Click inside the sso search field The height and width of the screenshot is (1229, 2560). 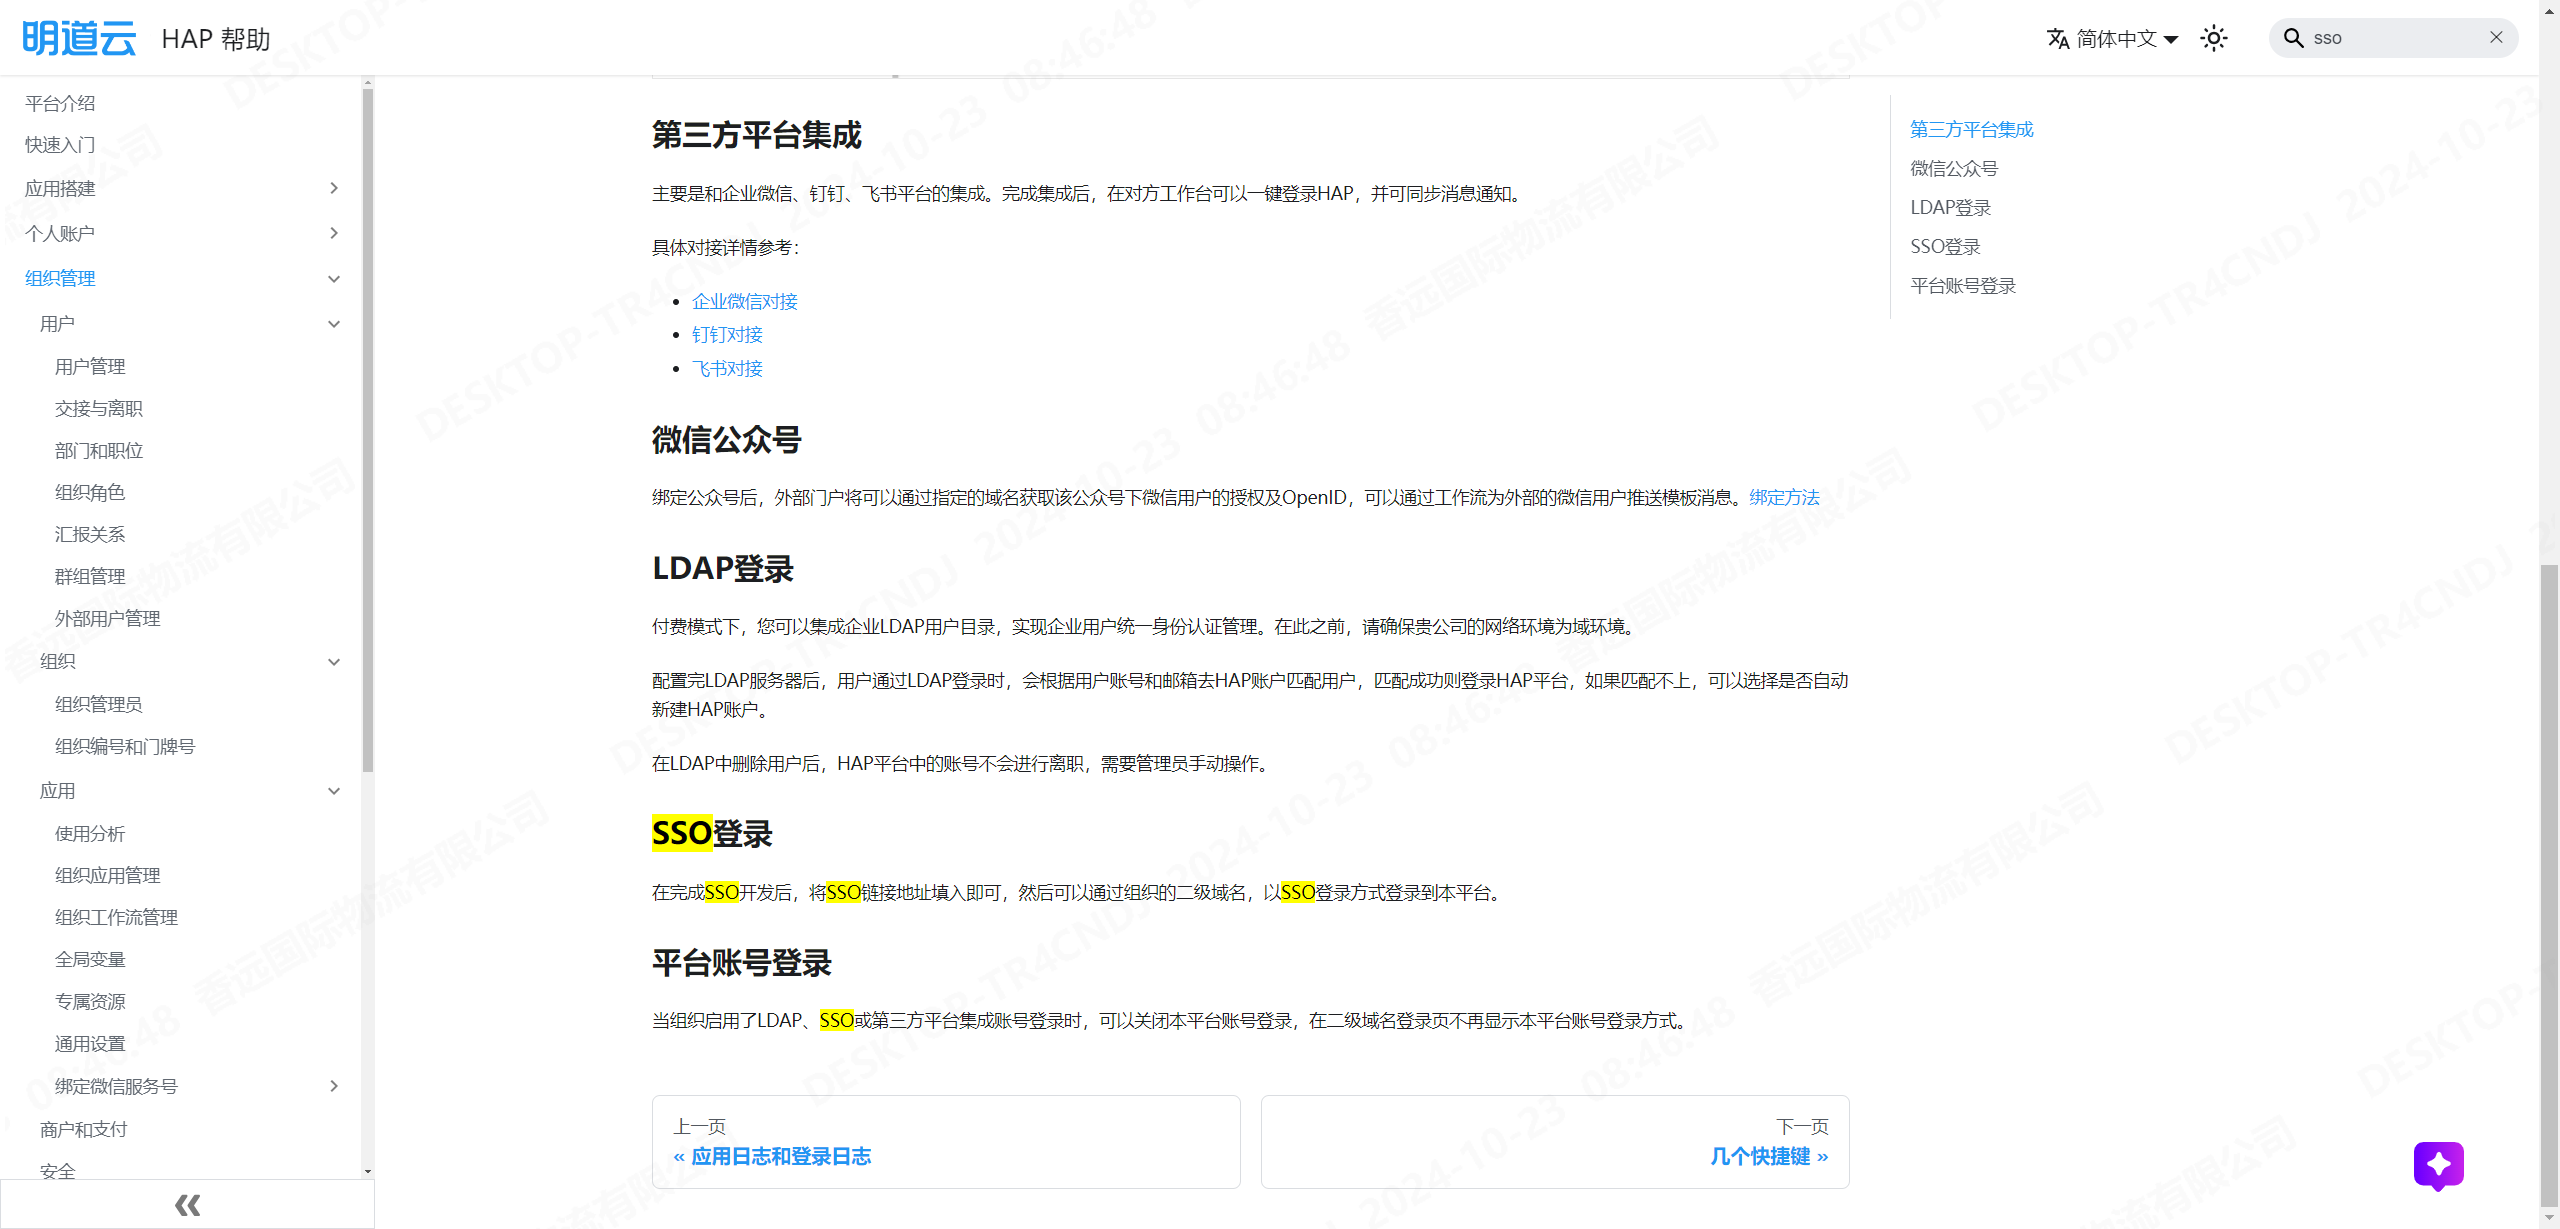2395,38
